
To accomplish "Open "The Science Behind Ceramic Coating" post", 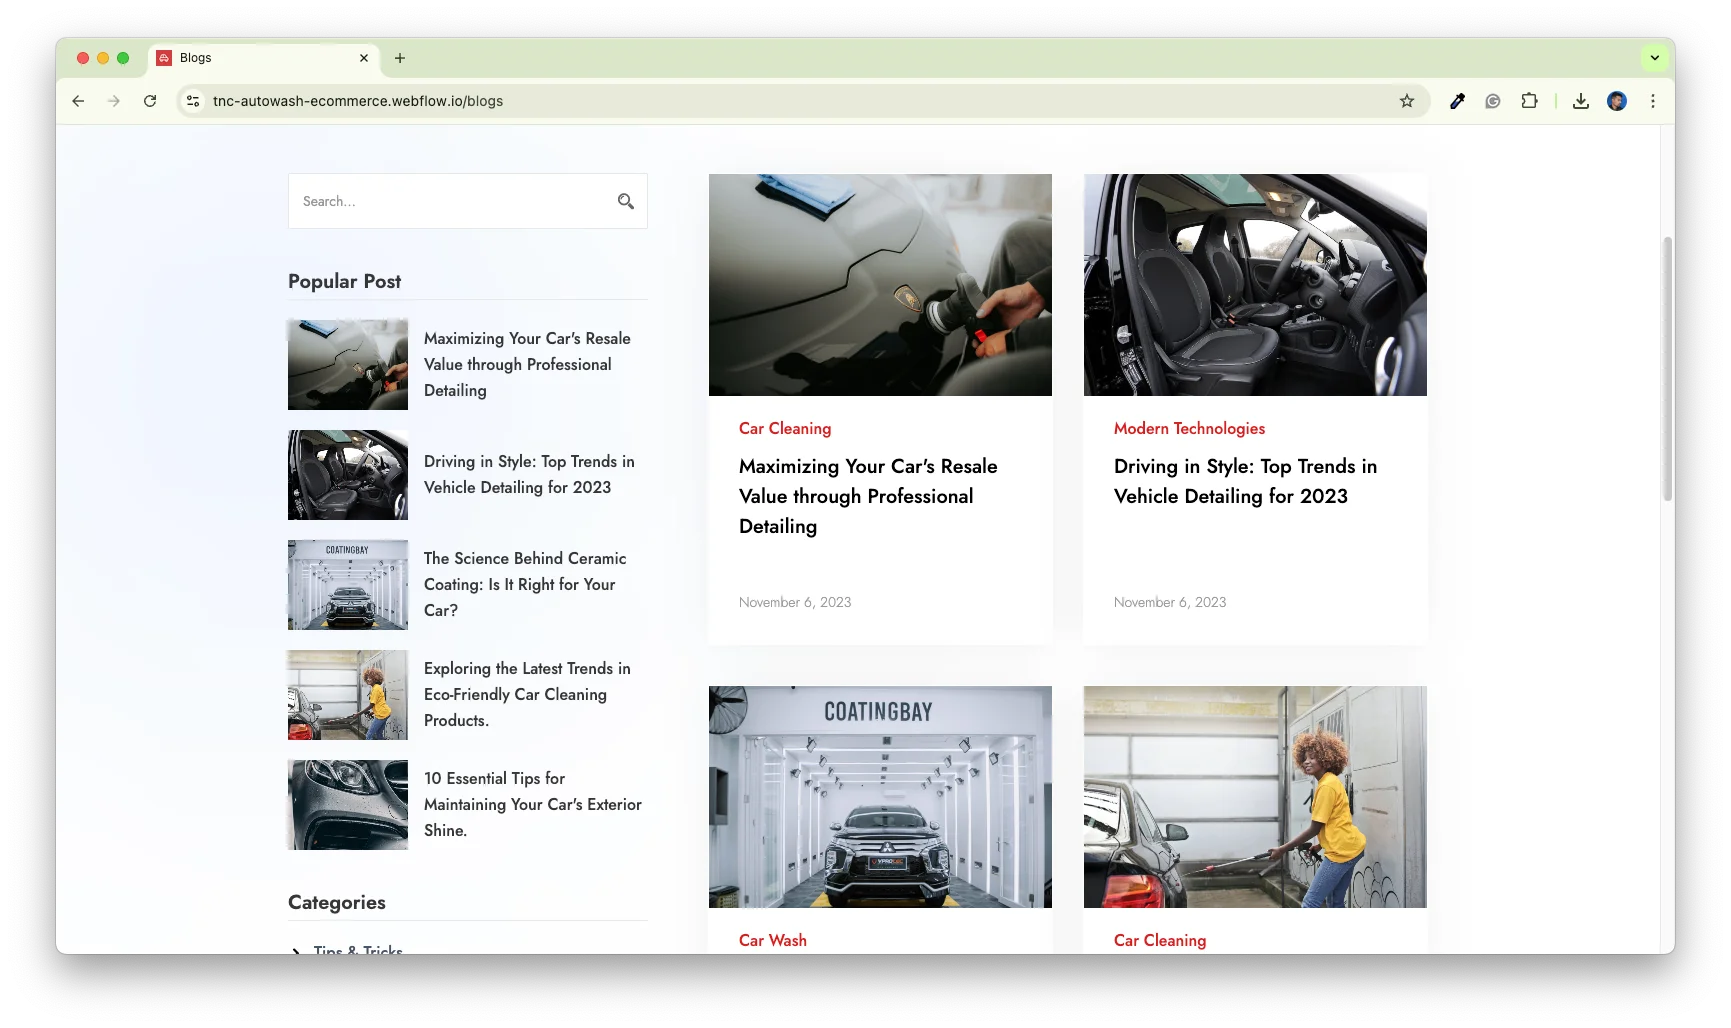I will [525, 584].
